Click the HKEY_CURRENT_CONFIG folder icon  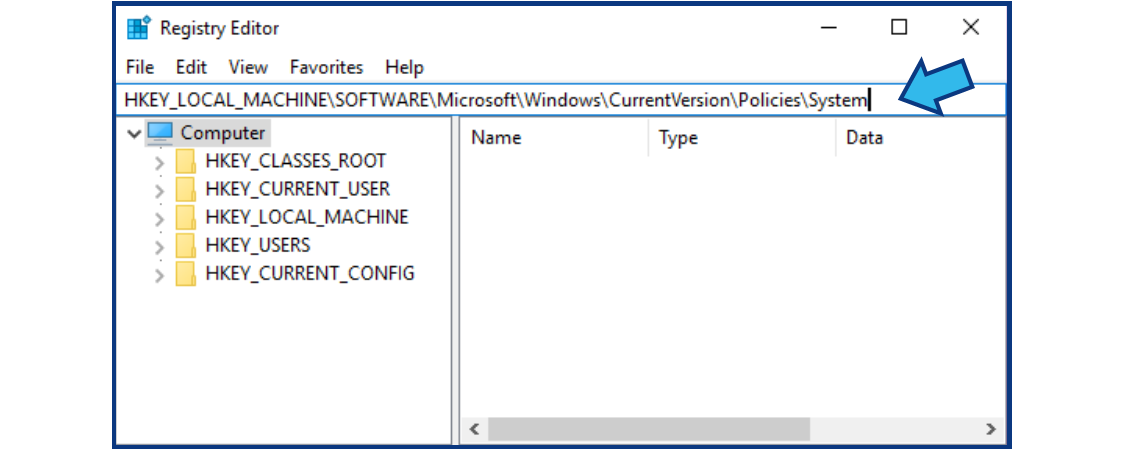click(x=185, y=274)
